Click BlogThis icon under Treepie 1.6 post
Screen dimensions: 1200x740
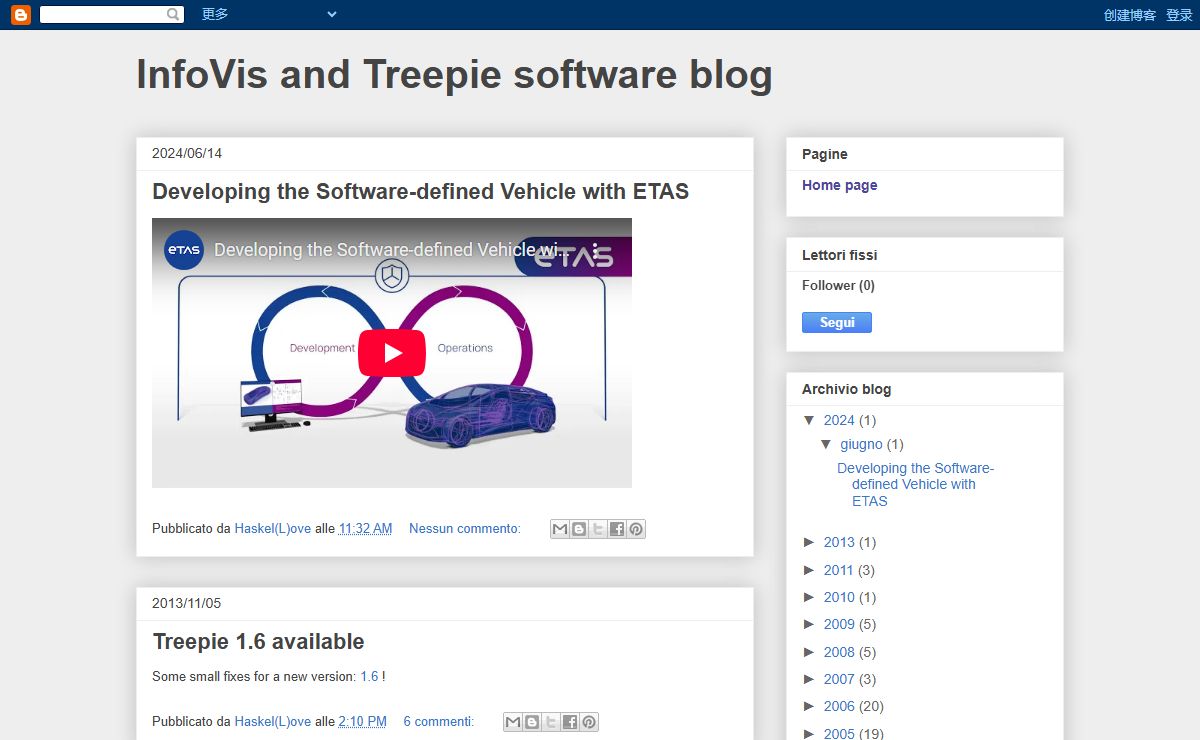pyautogui.click(x=532, y=722)
